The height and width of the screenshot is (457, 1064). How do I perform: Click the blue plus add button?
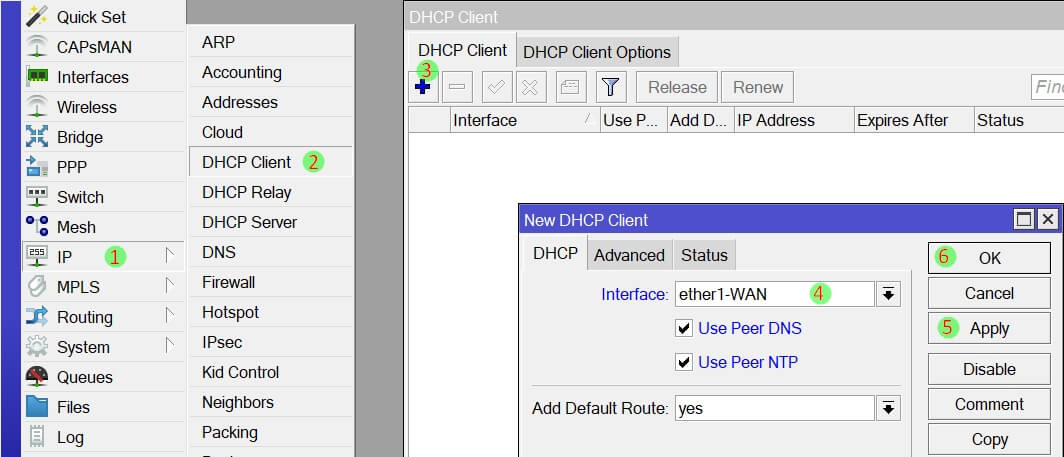click(x=422, y=87)
